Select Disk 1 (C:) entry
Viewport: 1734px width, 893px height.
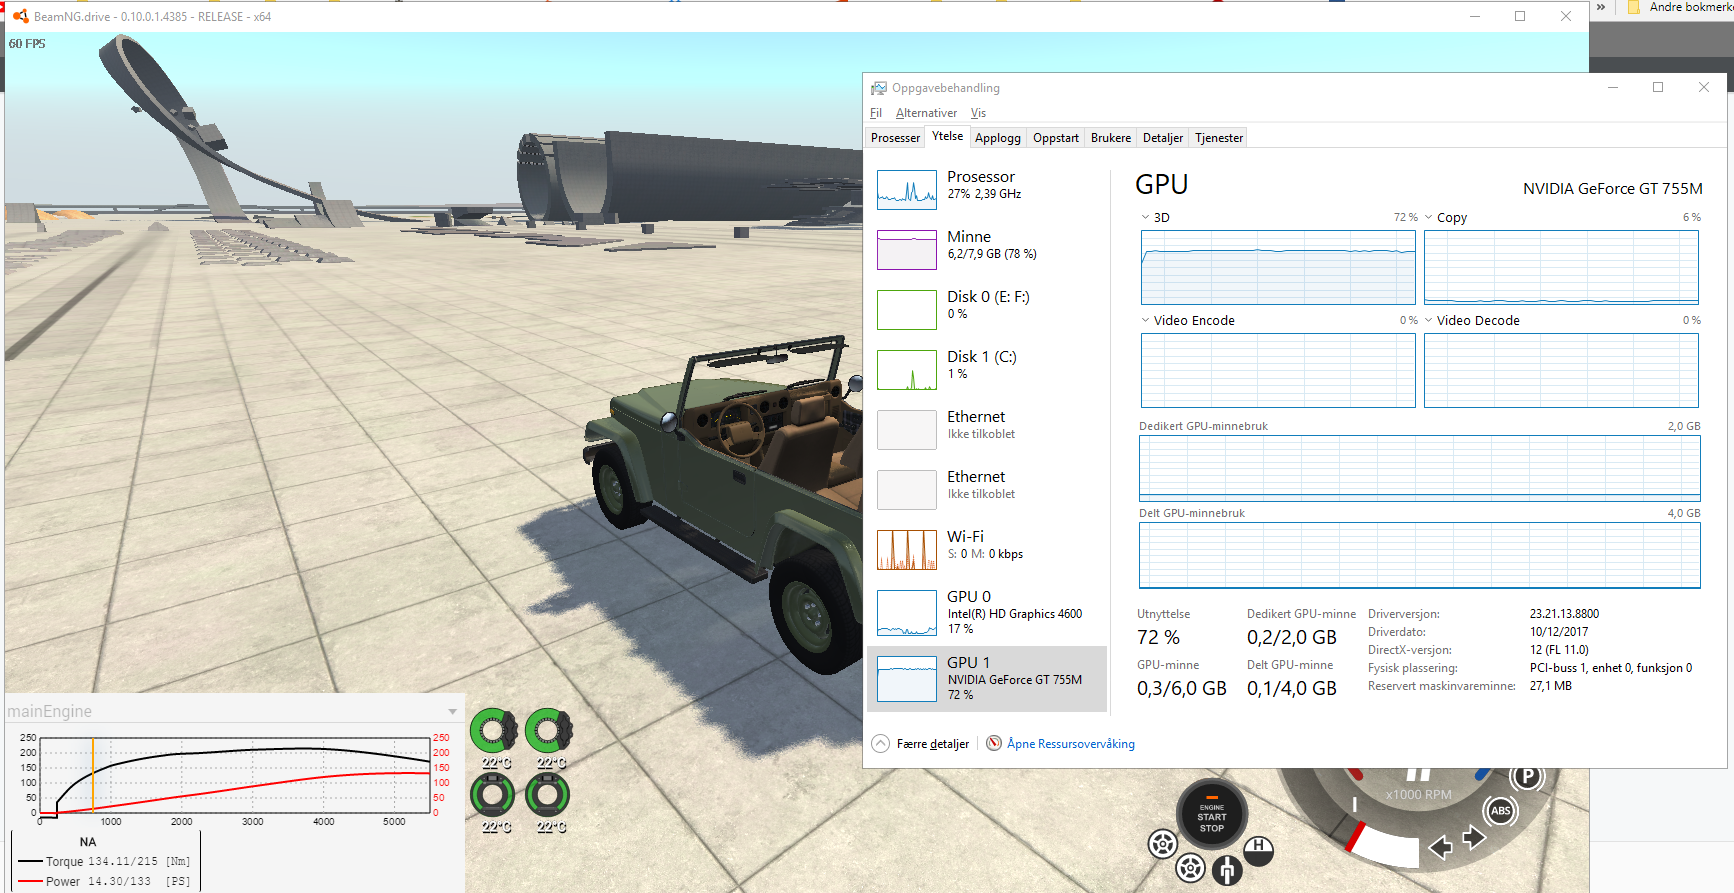coord(987,369)
